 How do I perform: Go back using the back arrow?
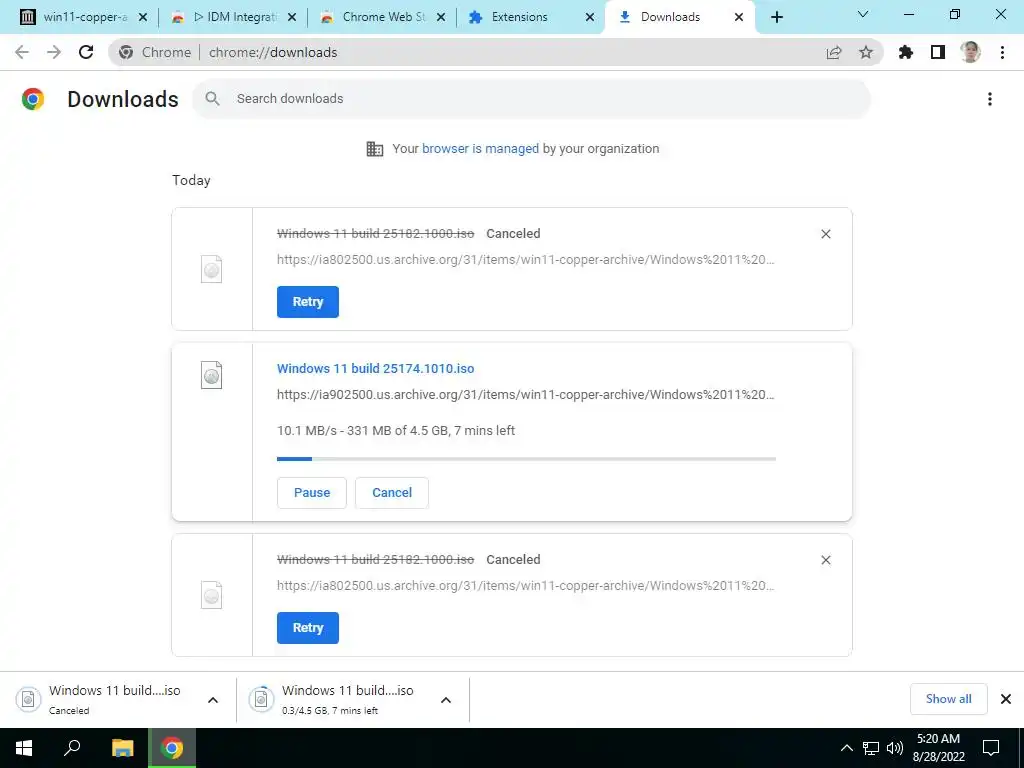click(22, 52)
